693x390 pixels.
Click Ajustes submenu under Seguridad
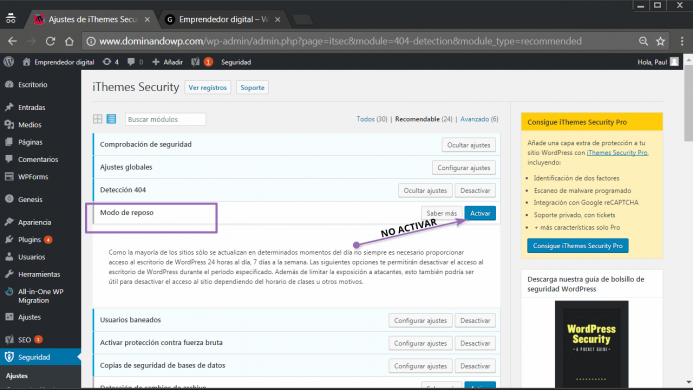click(x=17, y=376)
